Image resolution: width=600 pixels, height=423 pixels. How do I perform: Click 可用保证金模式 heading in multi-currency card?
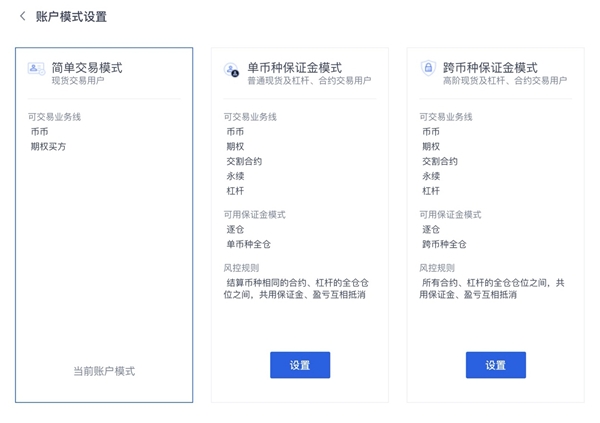tap(450, 214)
